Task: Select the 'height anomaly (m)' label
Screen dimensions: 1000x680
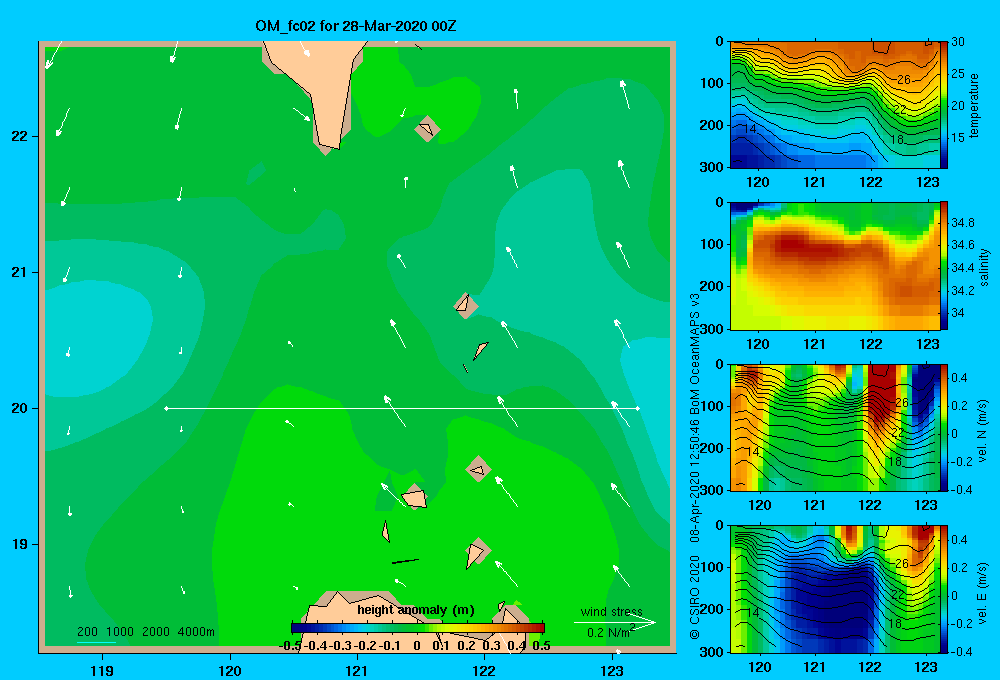Action: (416, 610)
